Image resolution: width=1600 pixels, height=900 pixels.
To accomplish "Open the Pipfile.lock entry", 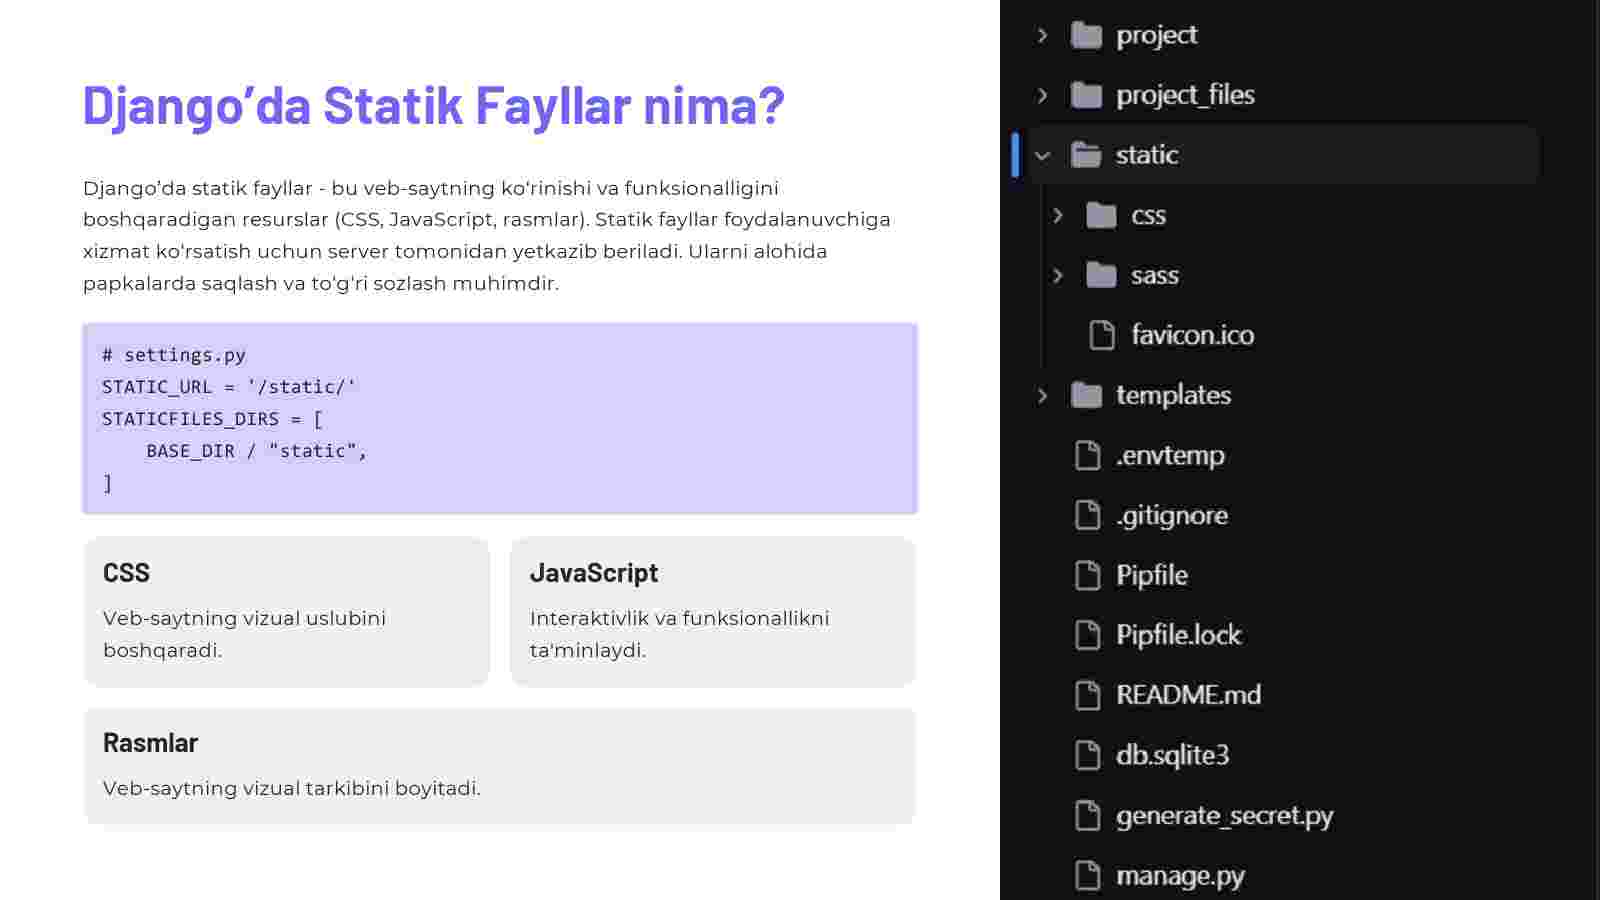I will pos(1178,635).
